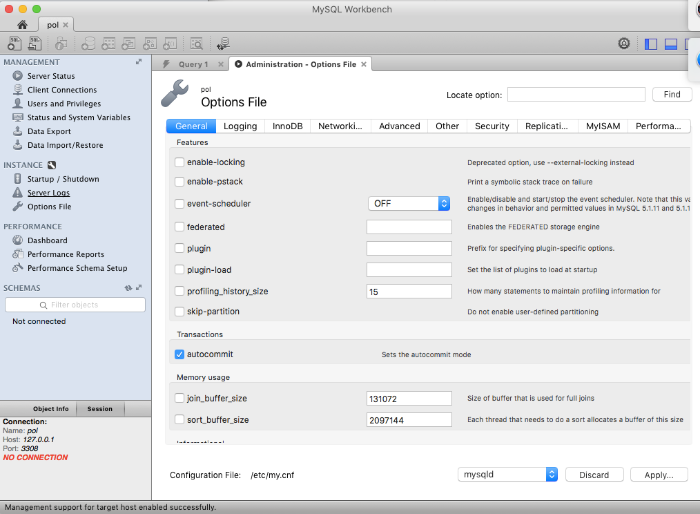Viewport: 700px width, 514px height.
Task: Click the Filter objects search field
Action: pyautogui.click(x=75, y=305)
